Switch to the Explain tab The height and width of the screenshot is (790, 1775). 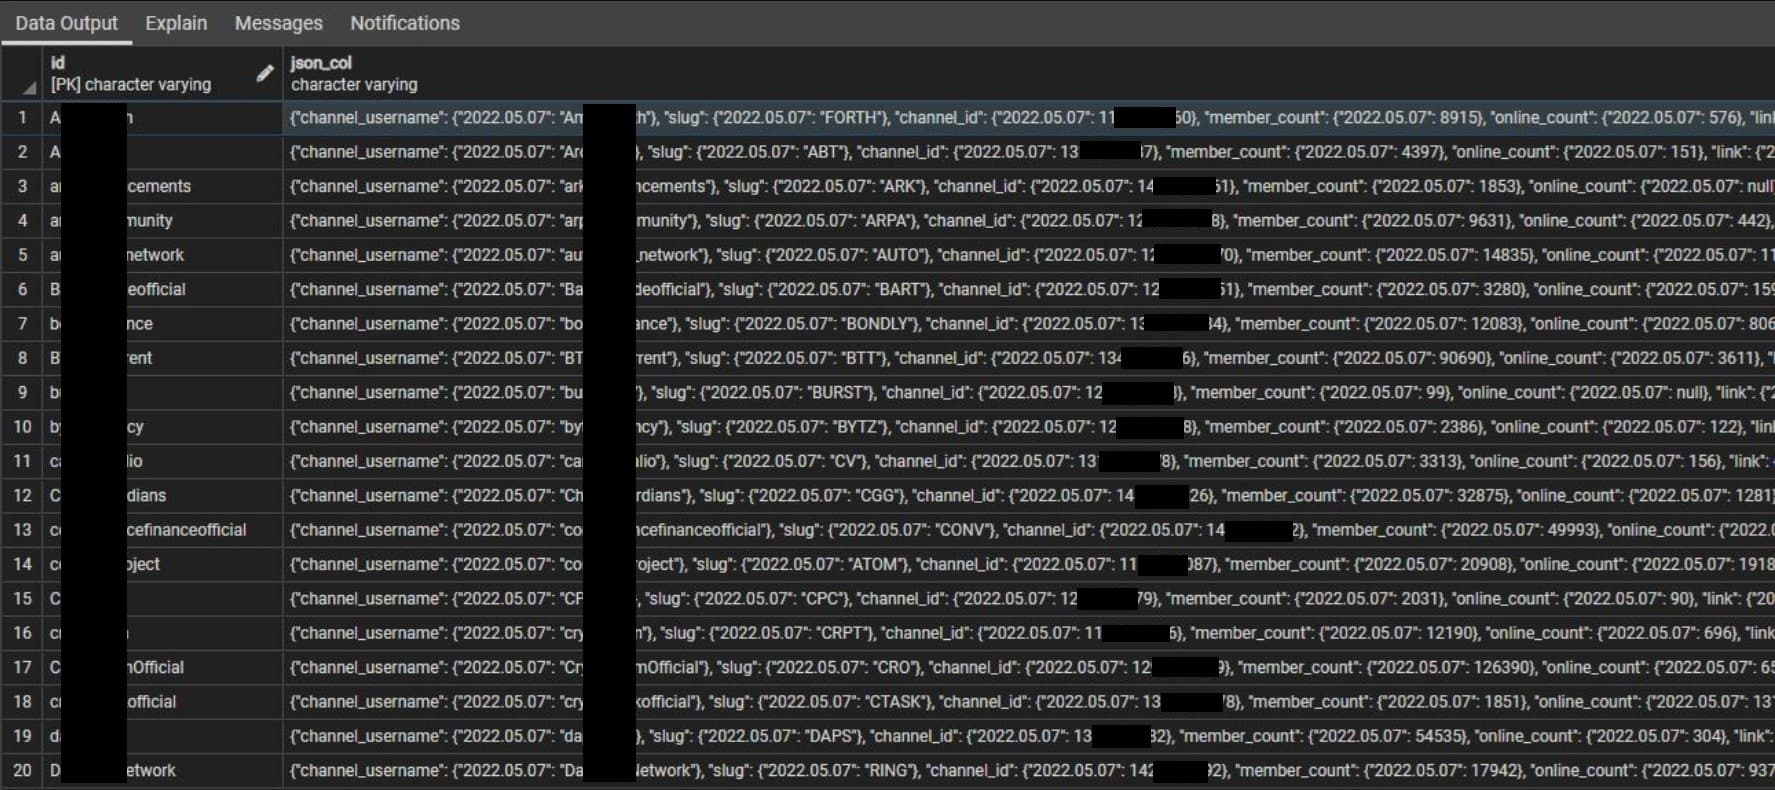tap(176, 23)
